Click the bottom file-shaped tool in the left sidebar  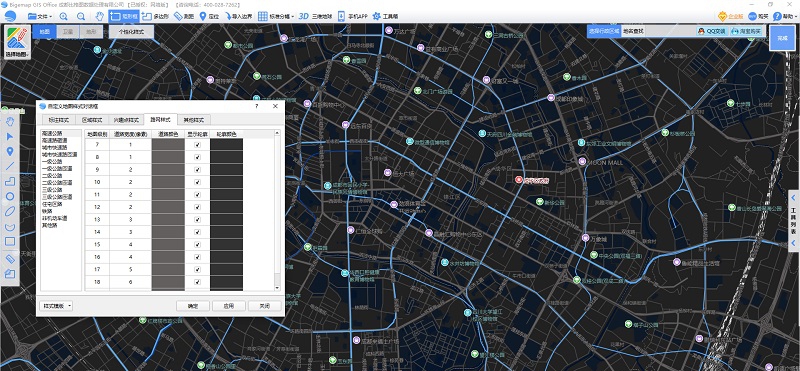point(10,274)
